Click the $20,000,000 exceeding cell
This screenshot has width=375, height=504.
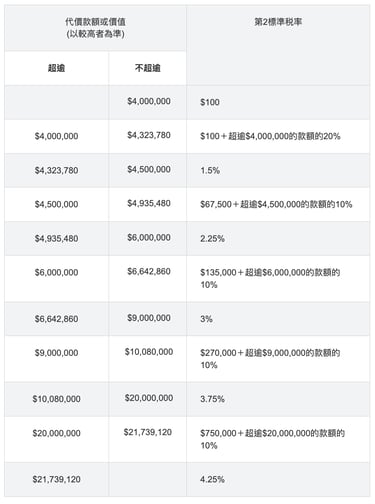pyautogui.click(x=56, y=439)
